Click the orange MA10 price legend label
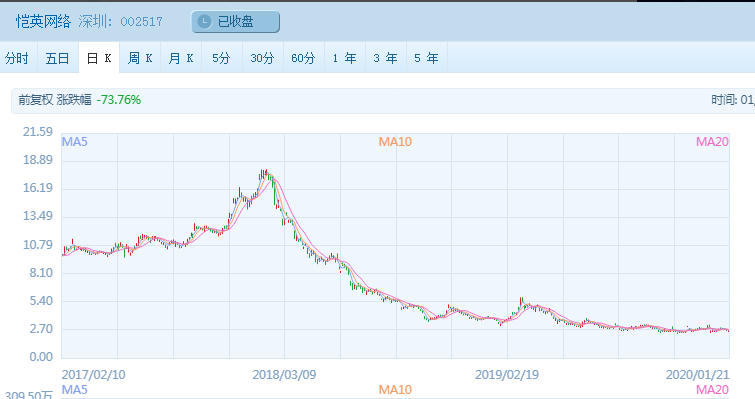Viewport: 755px width, 399px height. coord(395,142)
